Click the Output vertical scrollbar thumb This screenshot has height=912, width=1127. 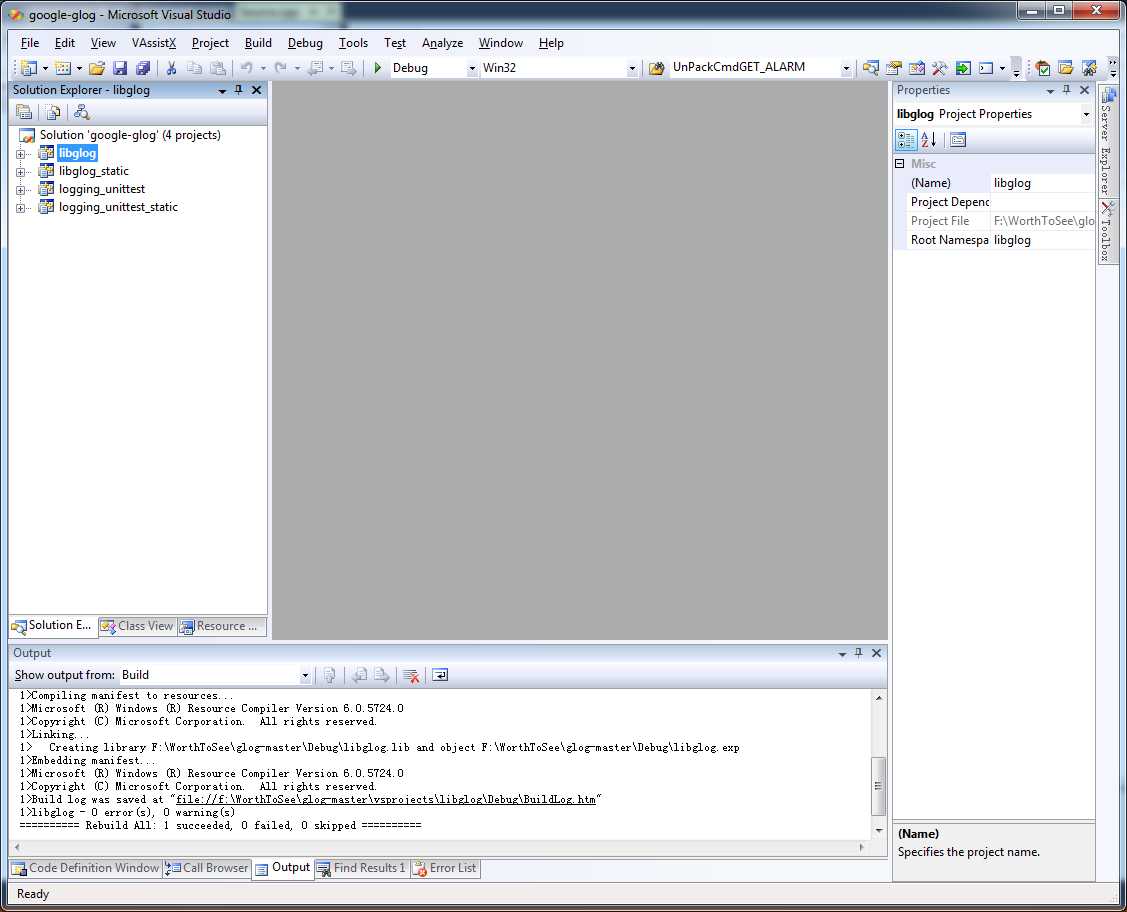click(878, 786)
